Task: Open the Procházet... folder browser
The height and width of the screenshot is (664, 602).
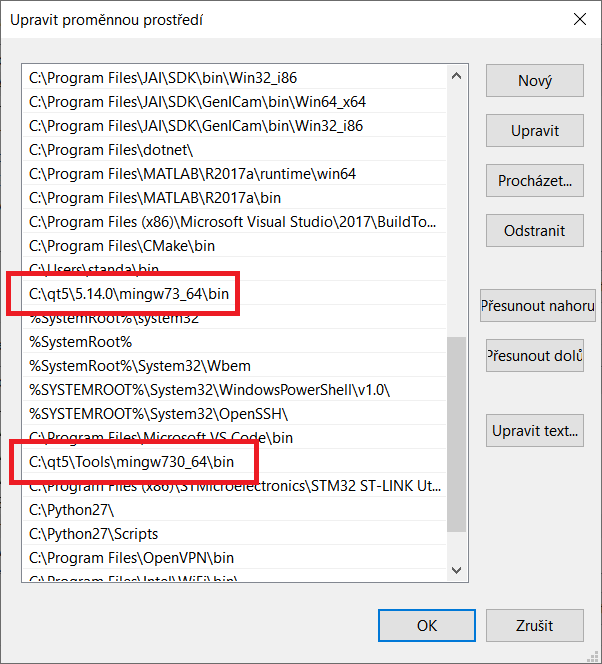Action: 535,181
